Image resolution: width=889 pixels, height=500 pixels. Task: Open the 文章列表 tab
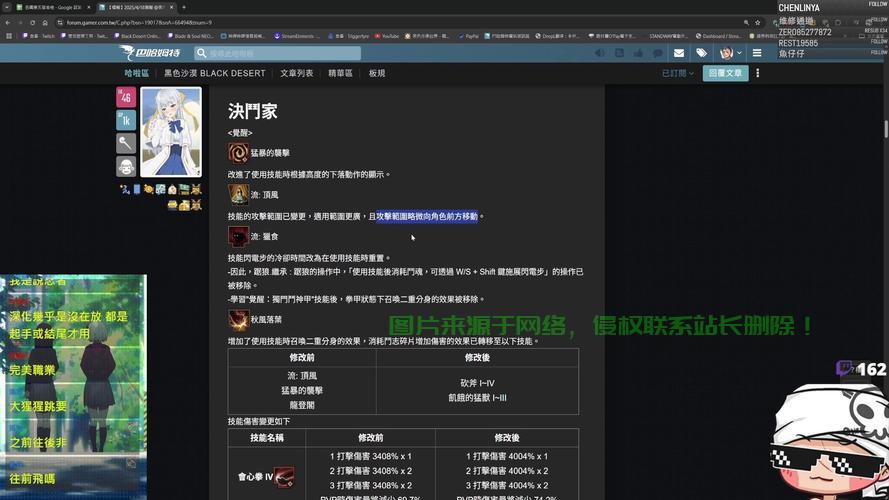[297, 73]
